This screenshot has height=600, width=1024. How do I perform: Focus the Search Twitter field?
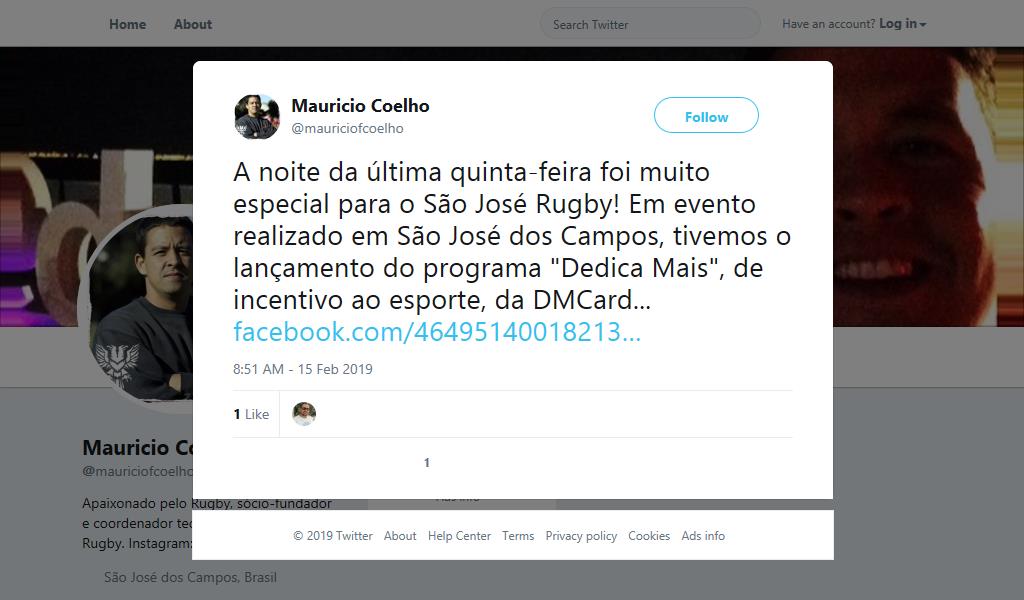[x=650, y=24]
